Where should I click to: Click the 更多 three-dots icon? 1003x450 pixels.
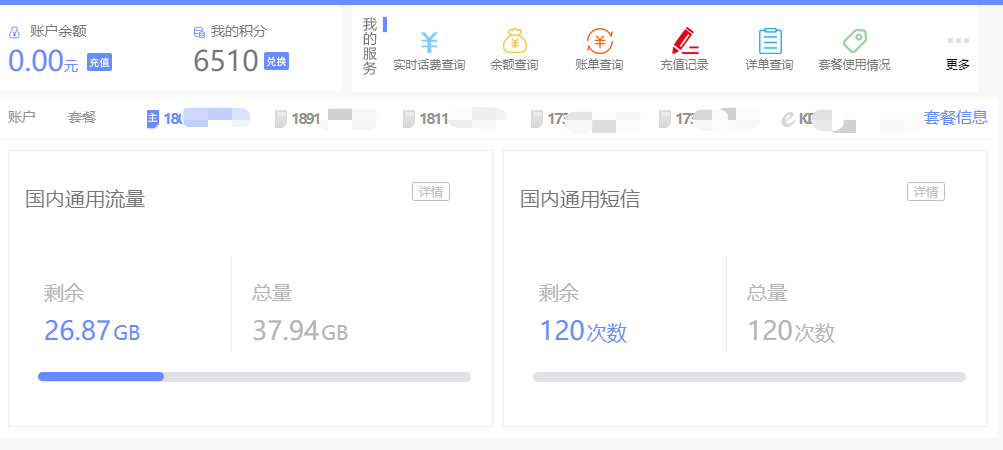(x=958, y=40)
